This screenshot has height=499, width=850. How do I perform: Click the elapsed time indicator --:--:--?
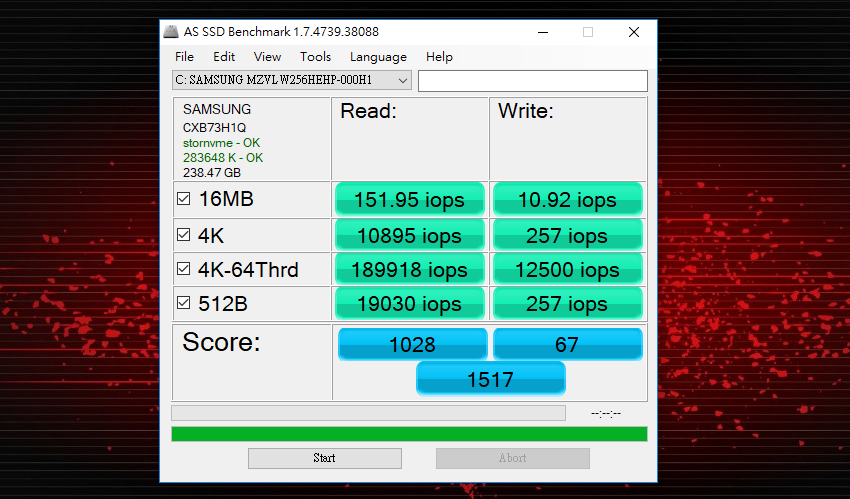[x=606, y=413]
